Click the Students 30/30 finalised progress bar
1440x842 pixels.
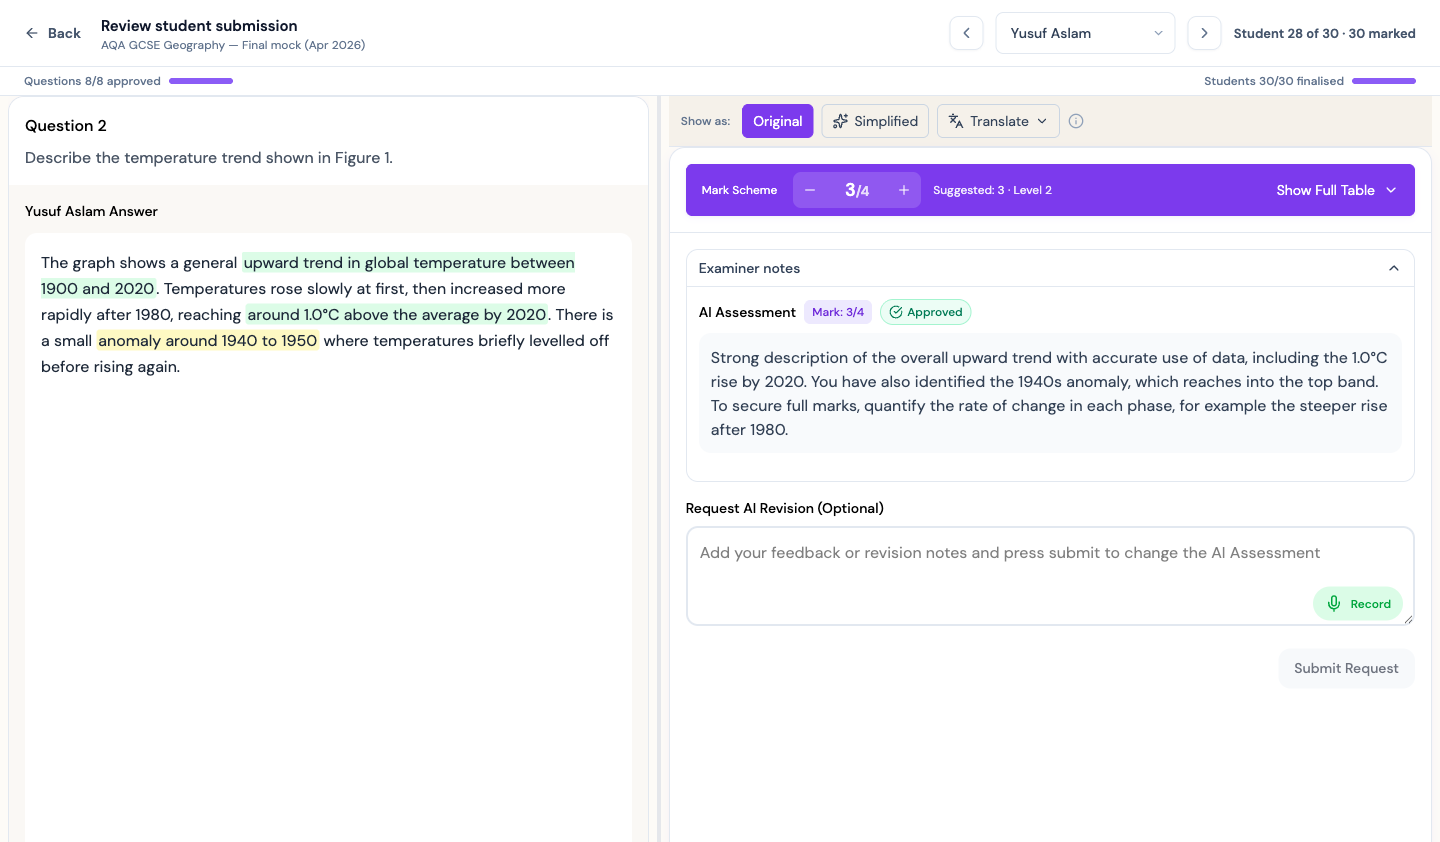[1384, 81]
